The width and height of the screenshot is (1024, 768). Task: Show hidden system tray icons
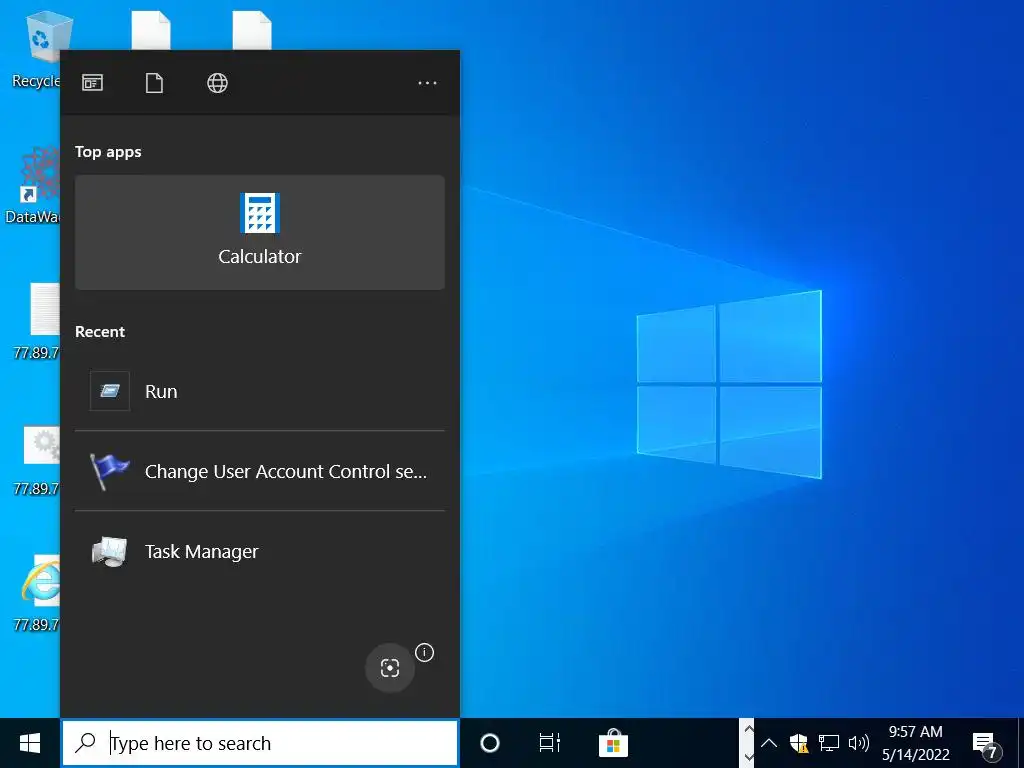769,743
